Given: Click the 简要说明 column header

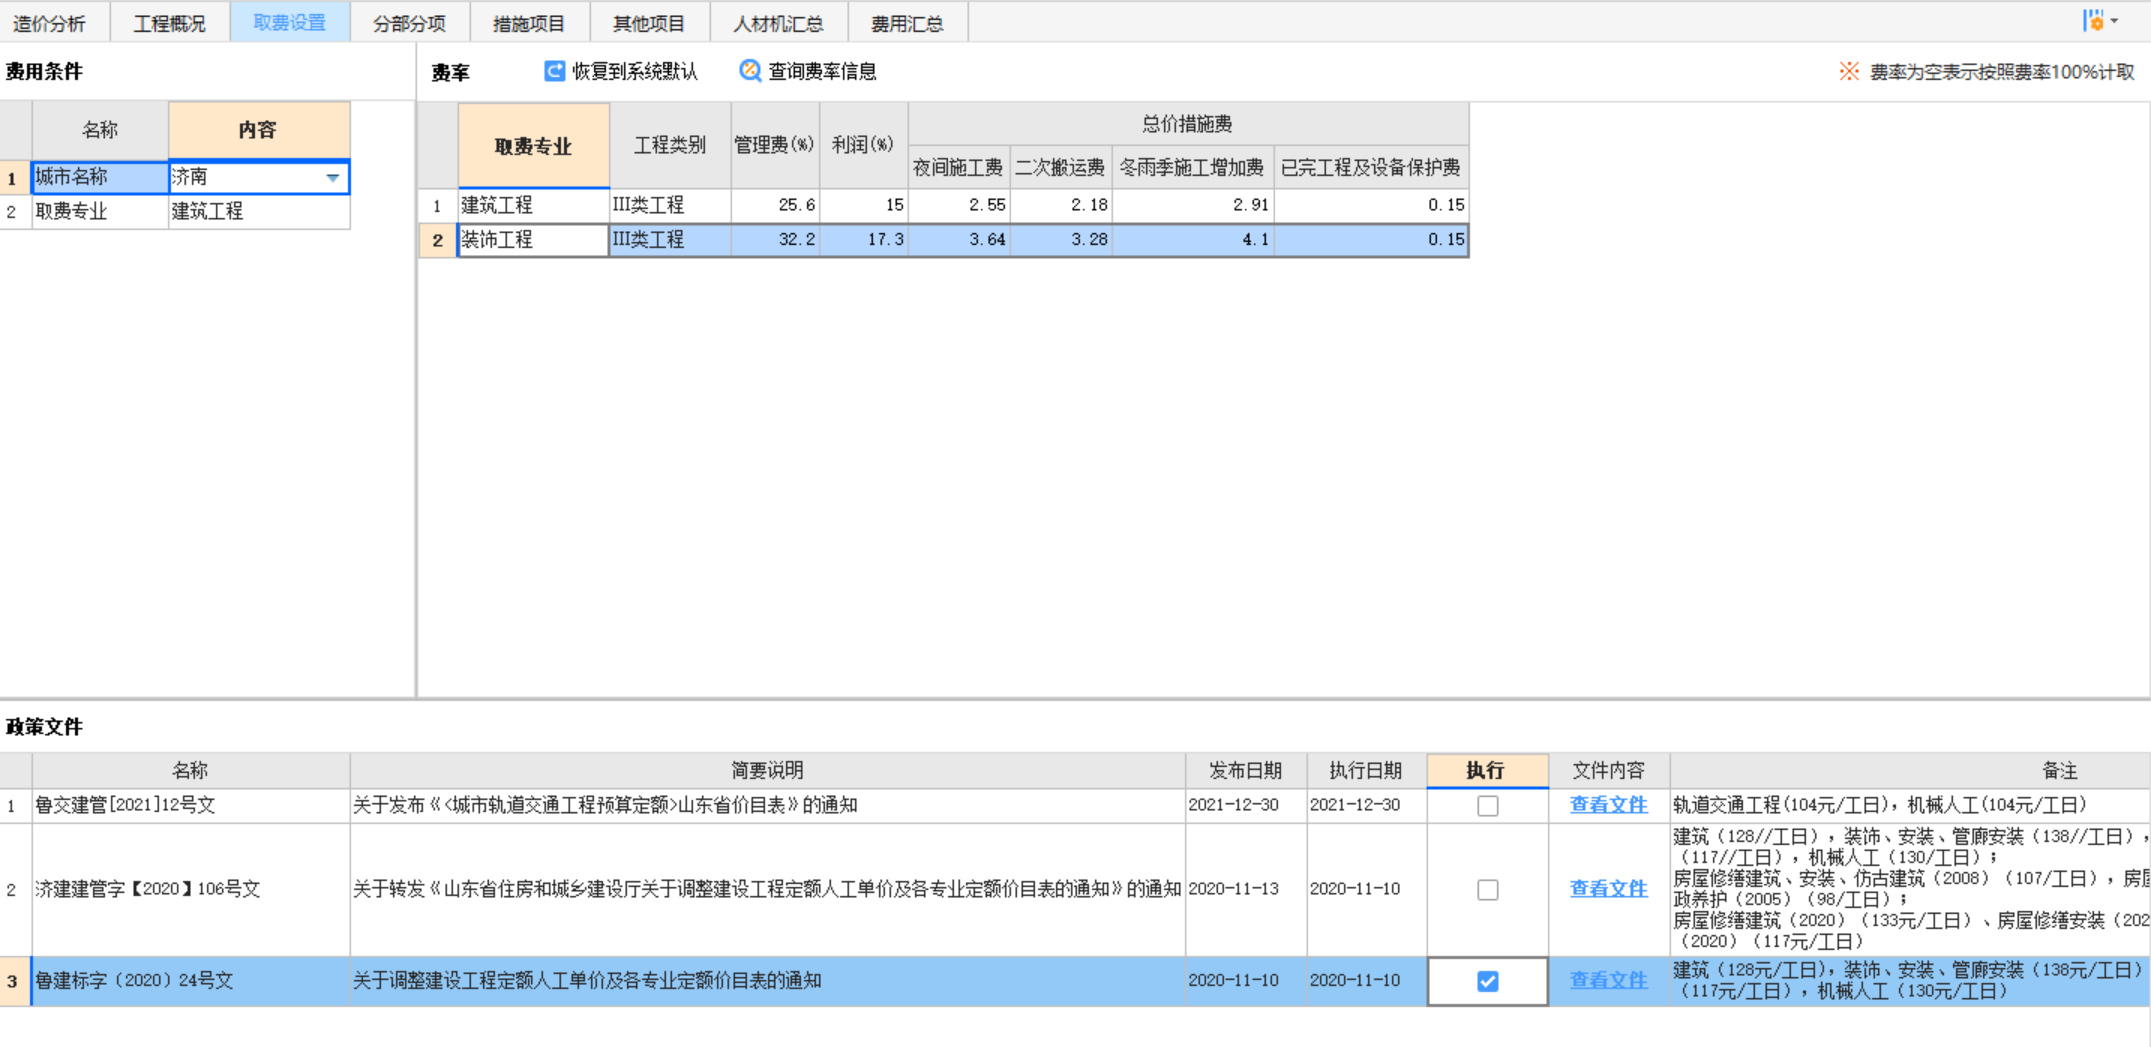Looking at the screenshot, I should (x=767, y=770).
